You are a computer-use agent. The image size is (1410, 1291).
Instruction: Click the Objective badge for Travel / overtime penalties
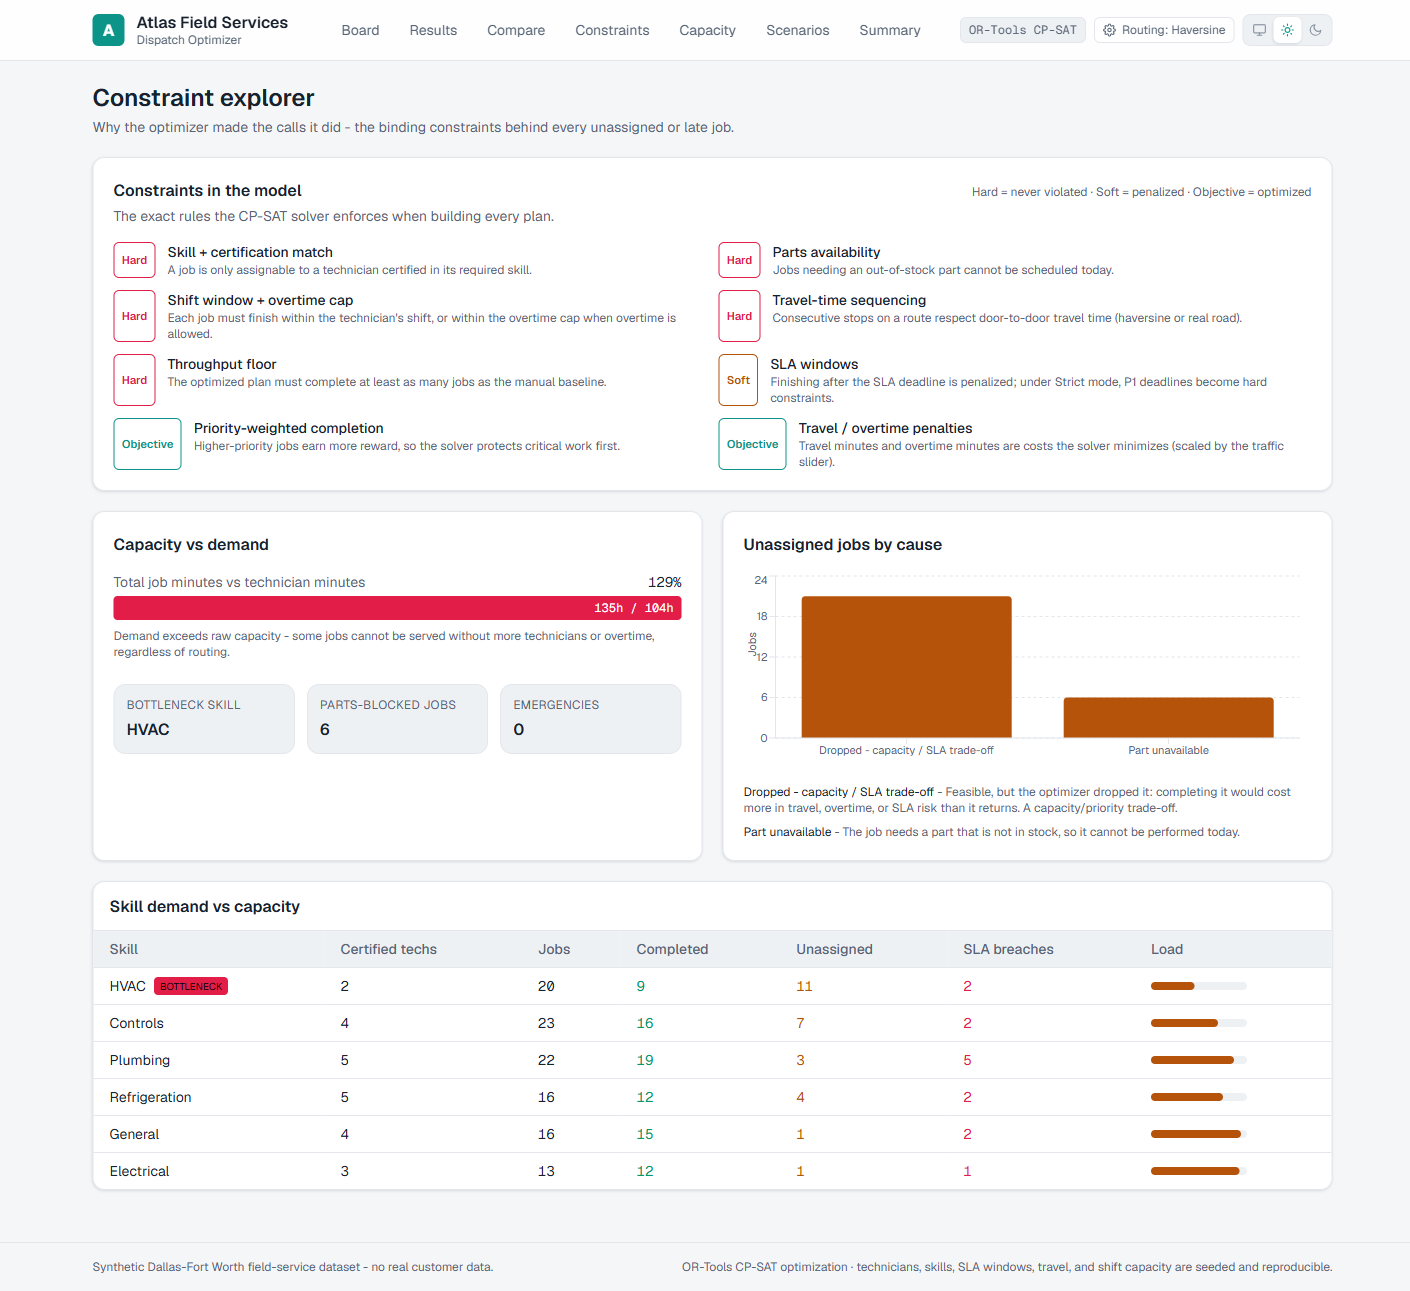point(752,444)
